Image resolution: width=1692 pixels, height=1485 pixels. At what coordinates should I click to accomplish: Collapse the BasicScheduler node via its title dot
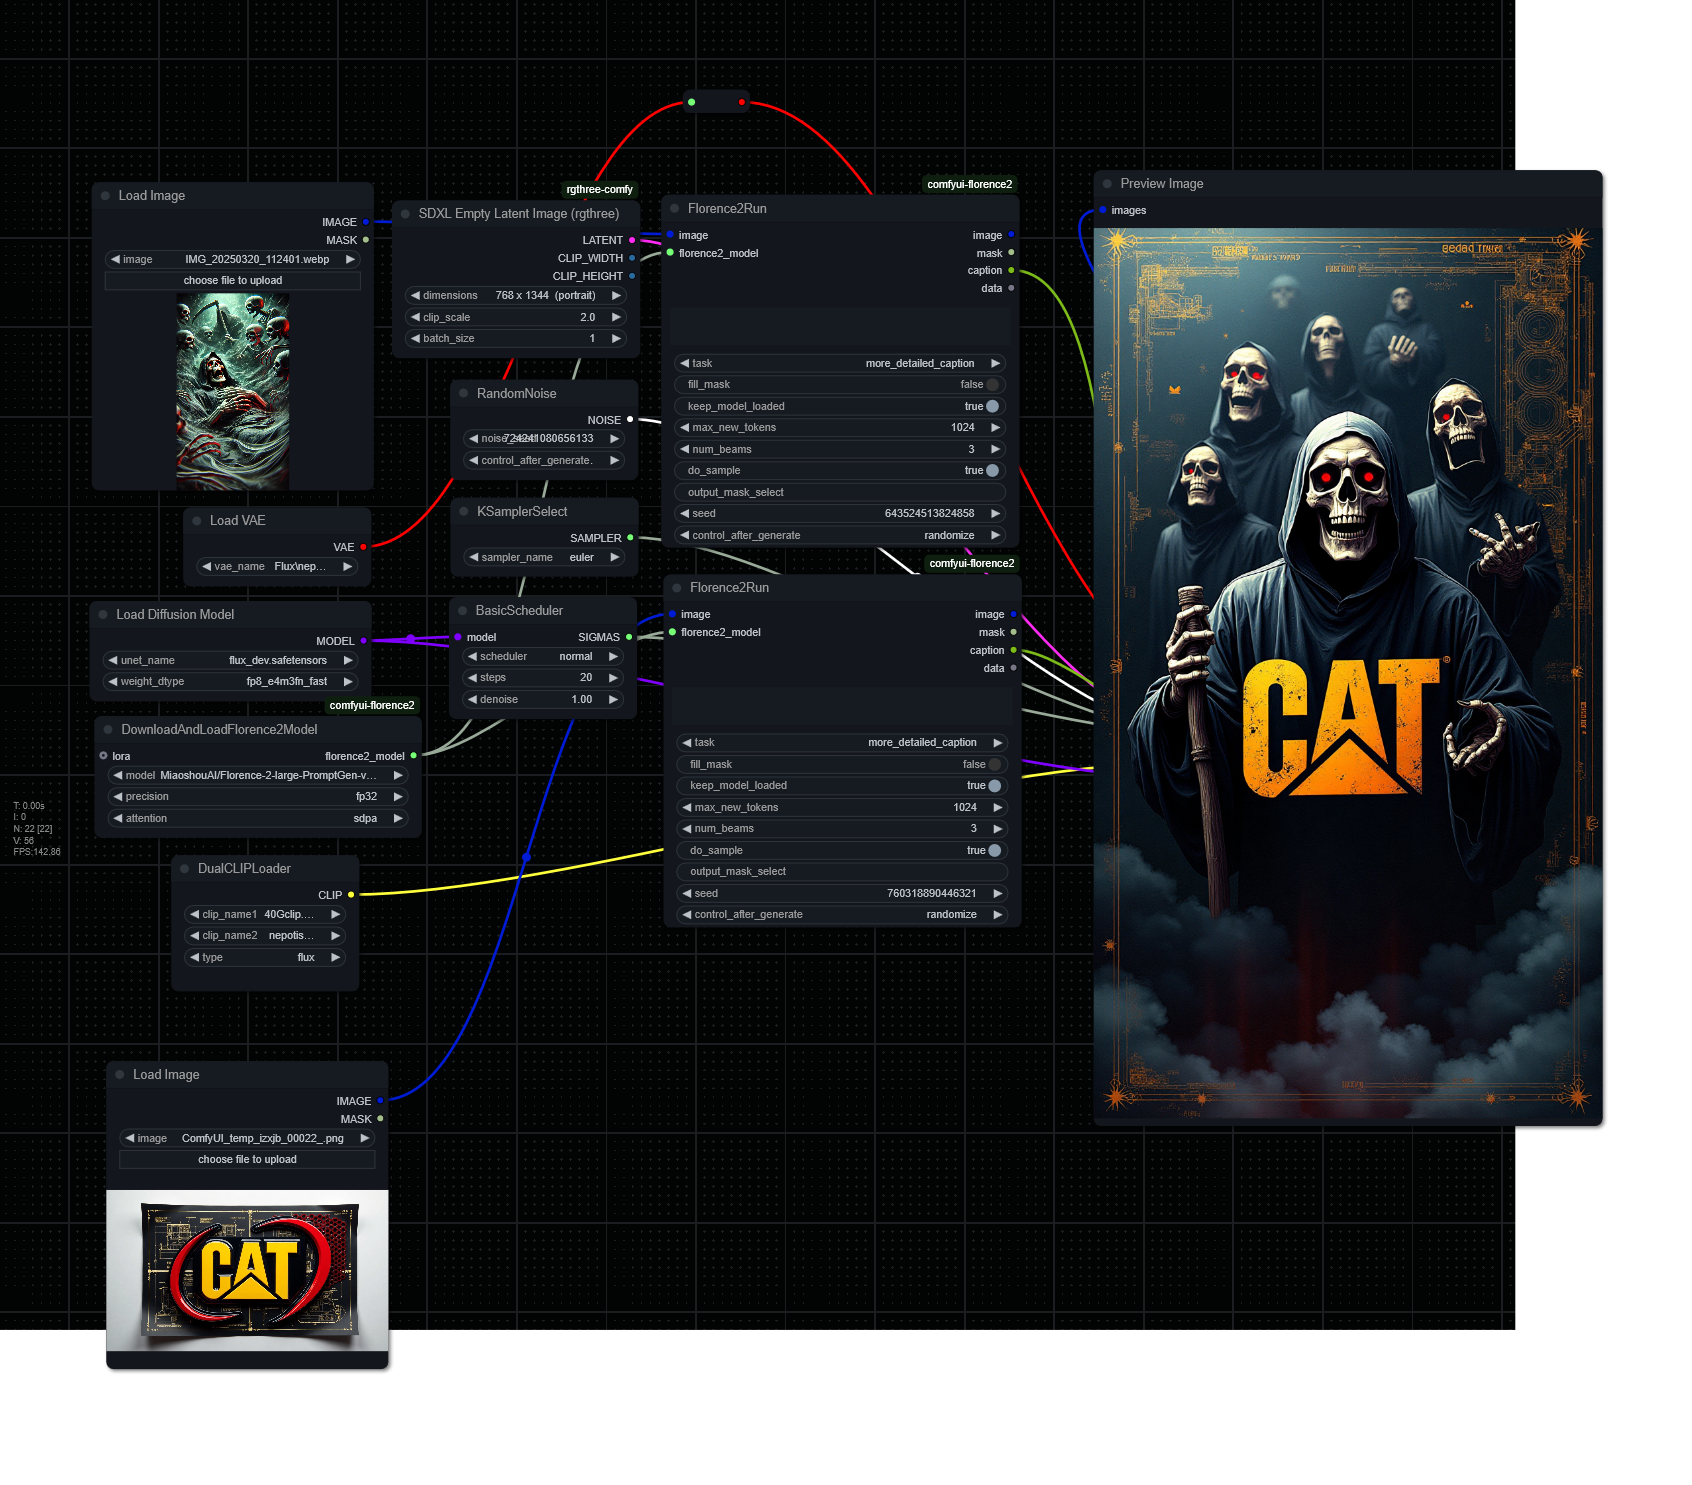pyautogui.click(x=463, y=611)
